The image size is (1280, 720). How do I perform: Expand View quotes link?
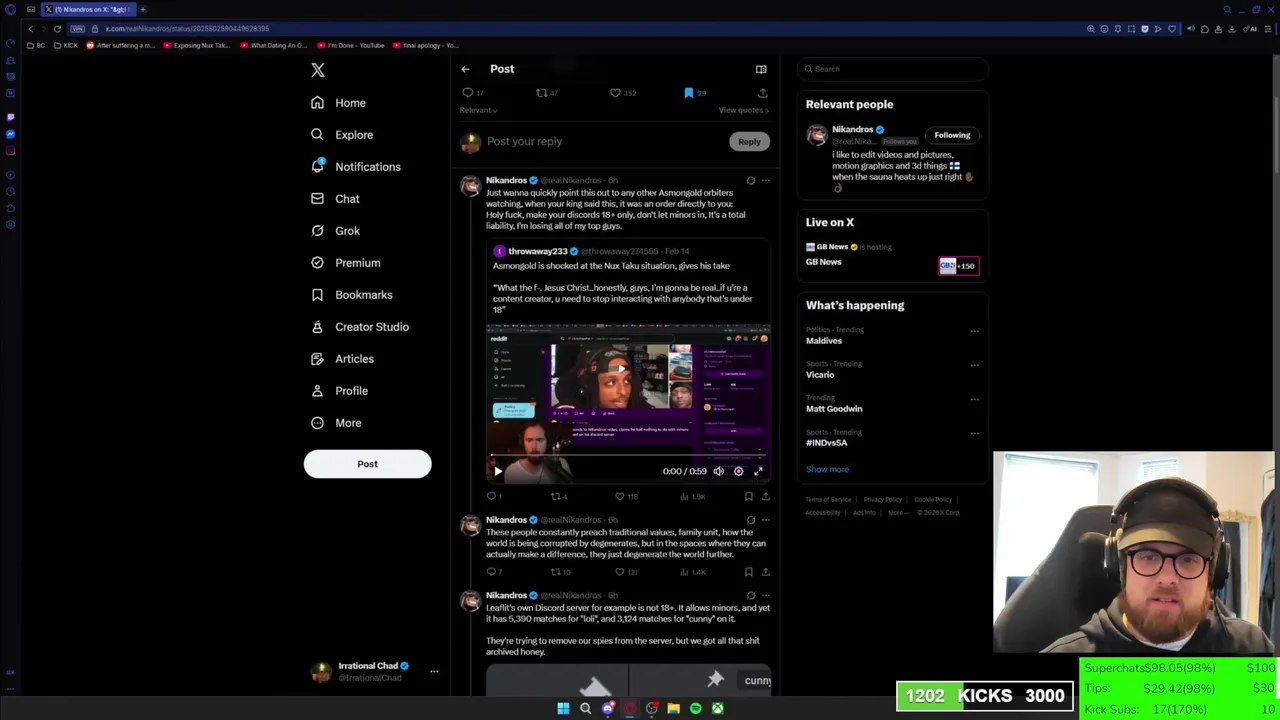pyautogui.click(x=743, y=110)
